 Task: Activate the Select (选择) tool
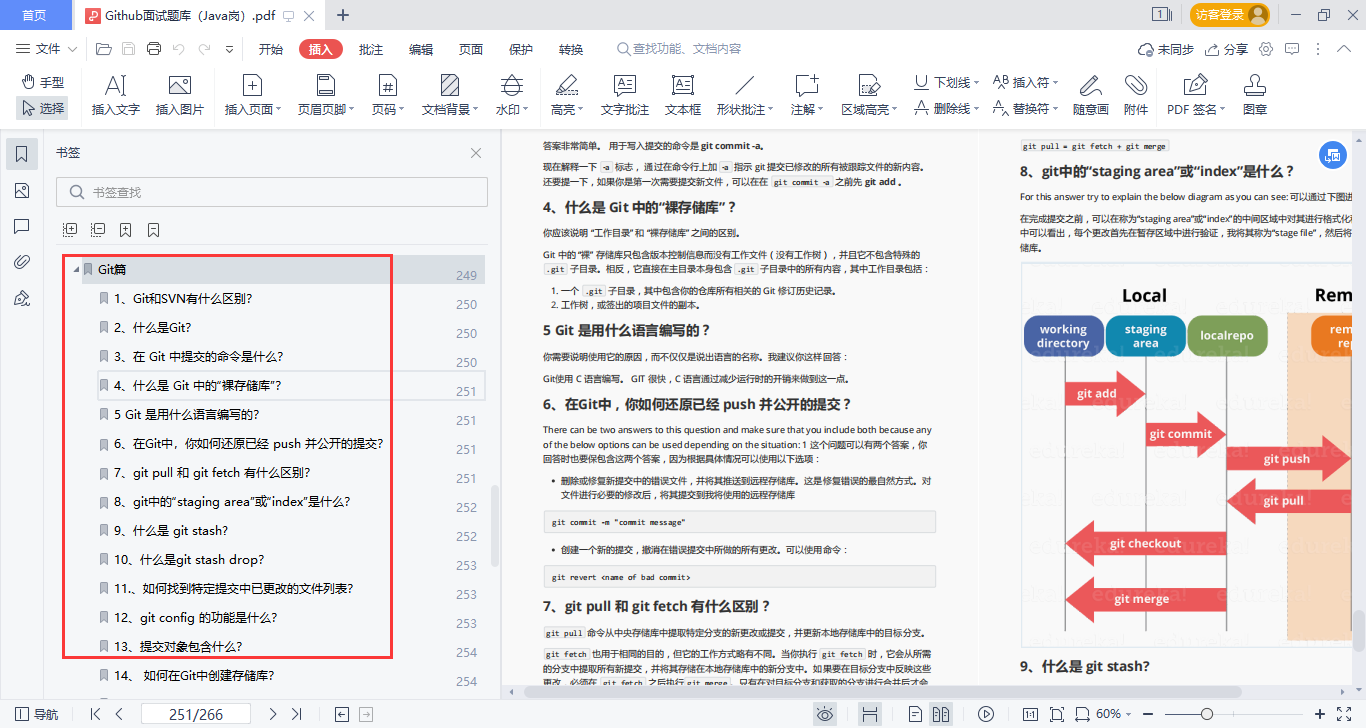pos(42,108)
